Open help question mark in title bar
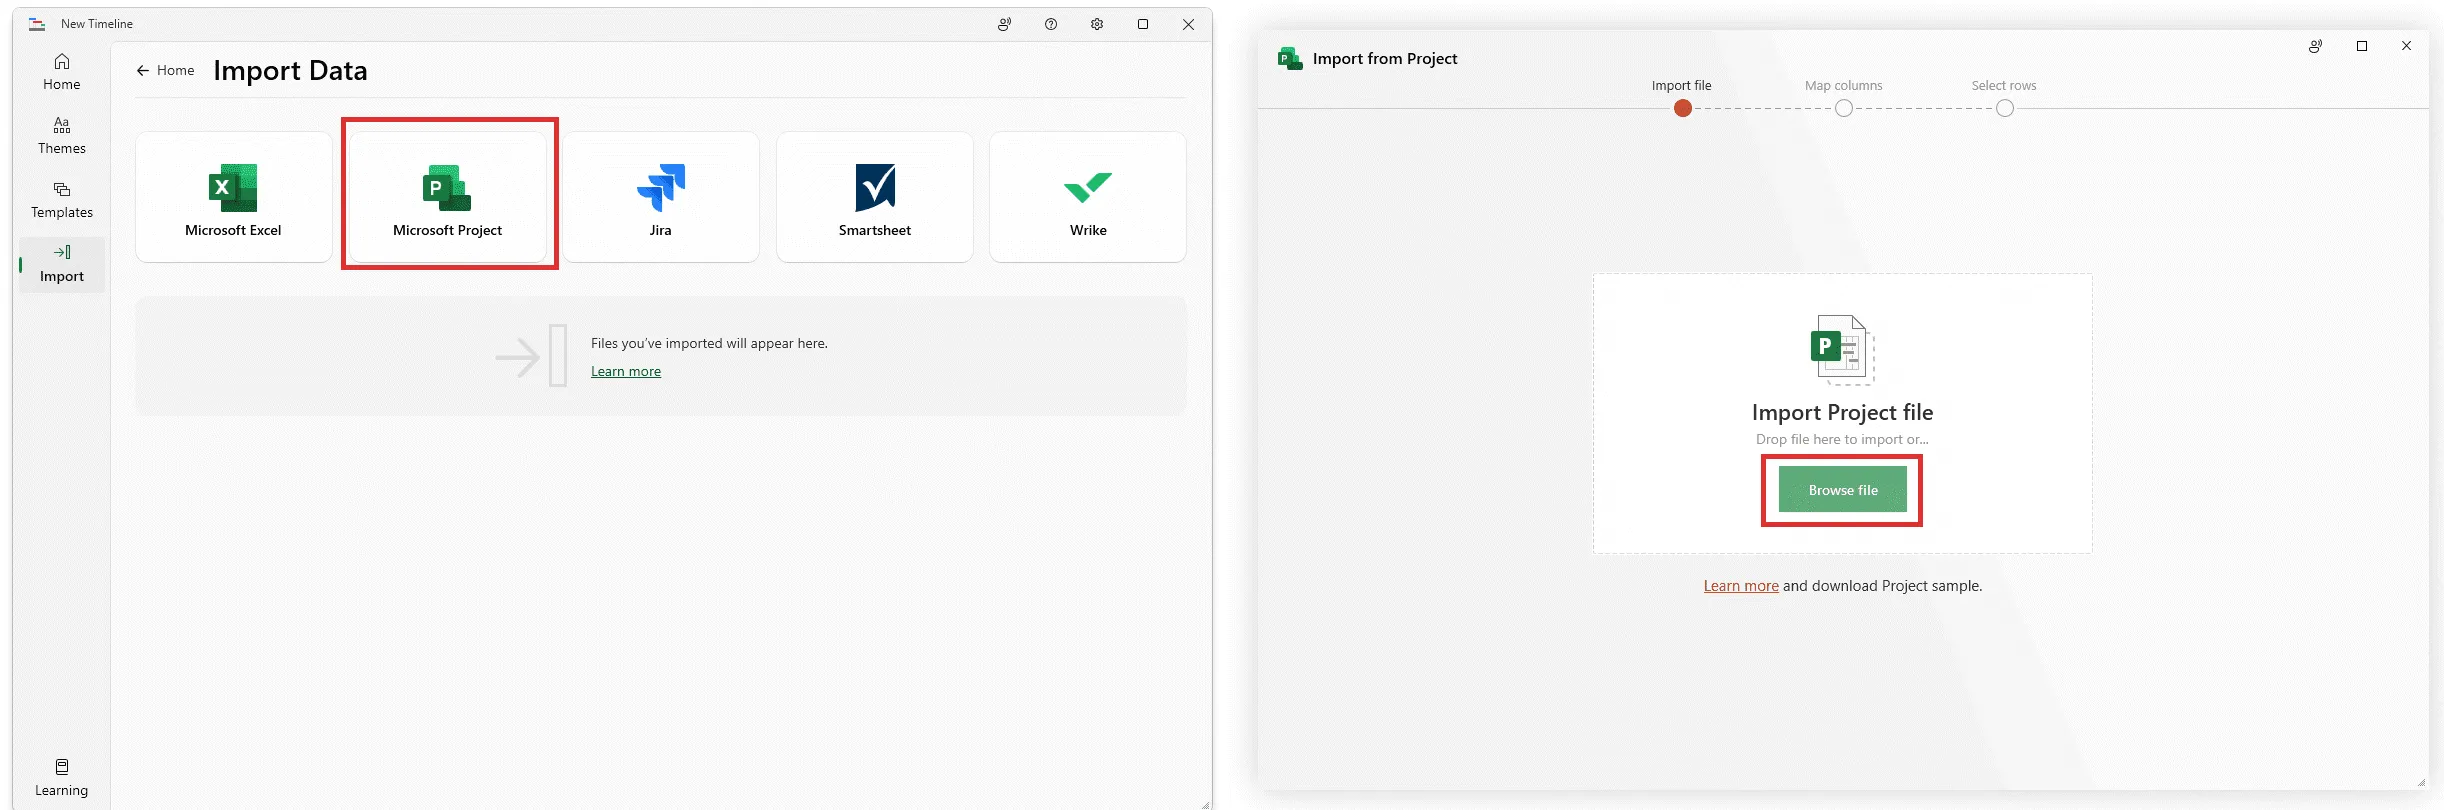2444x810 pixels. click(x=1051, y=25)
